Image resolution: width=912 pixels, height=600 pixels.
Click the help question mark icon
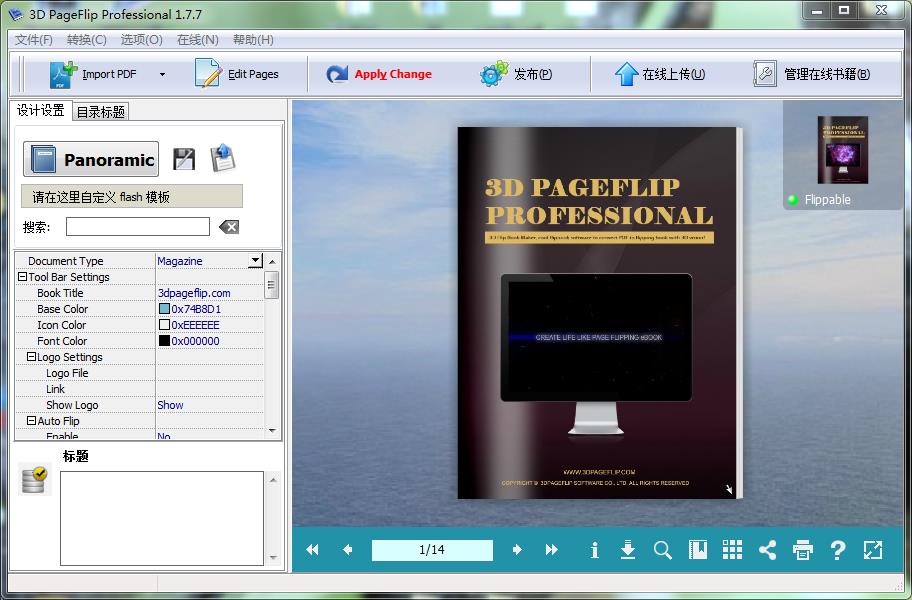point(838,549)
